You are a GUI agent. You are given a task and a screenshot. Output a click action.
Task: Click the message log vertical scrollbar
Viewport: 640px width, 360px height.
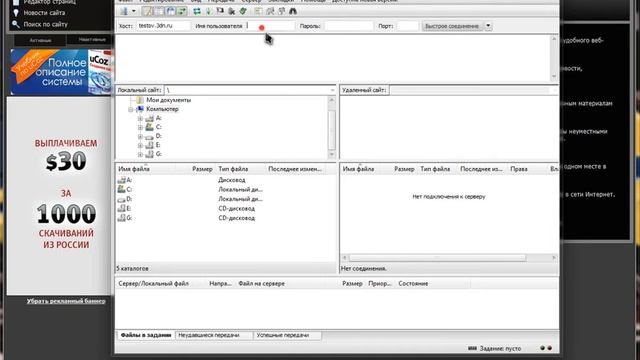(554, 58)
